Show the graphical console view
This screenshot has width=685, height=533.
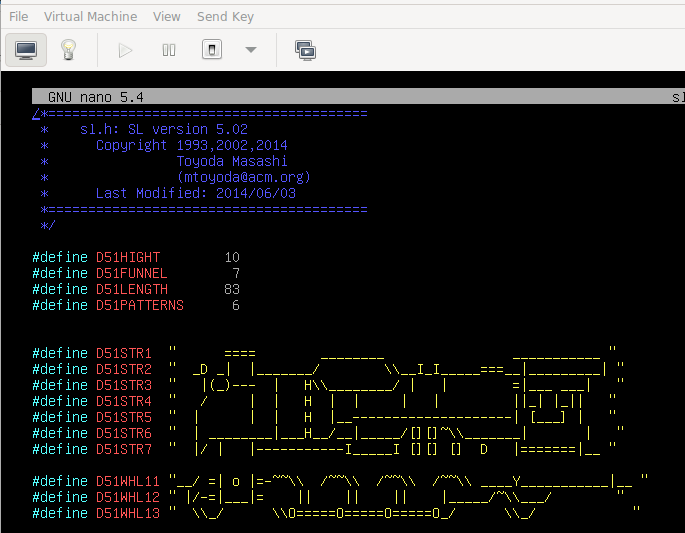coord(27,50)
